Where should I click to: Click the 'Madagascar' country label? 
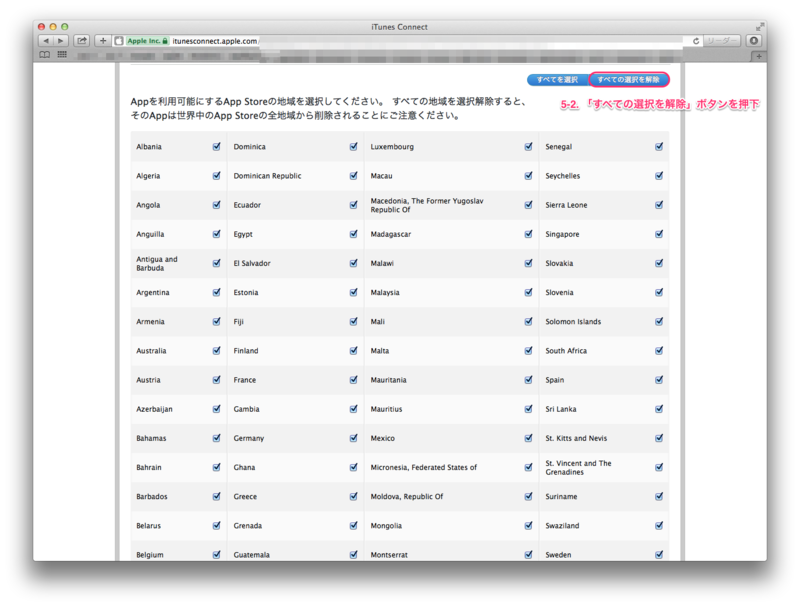[391, 234]
